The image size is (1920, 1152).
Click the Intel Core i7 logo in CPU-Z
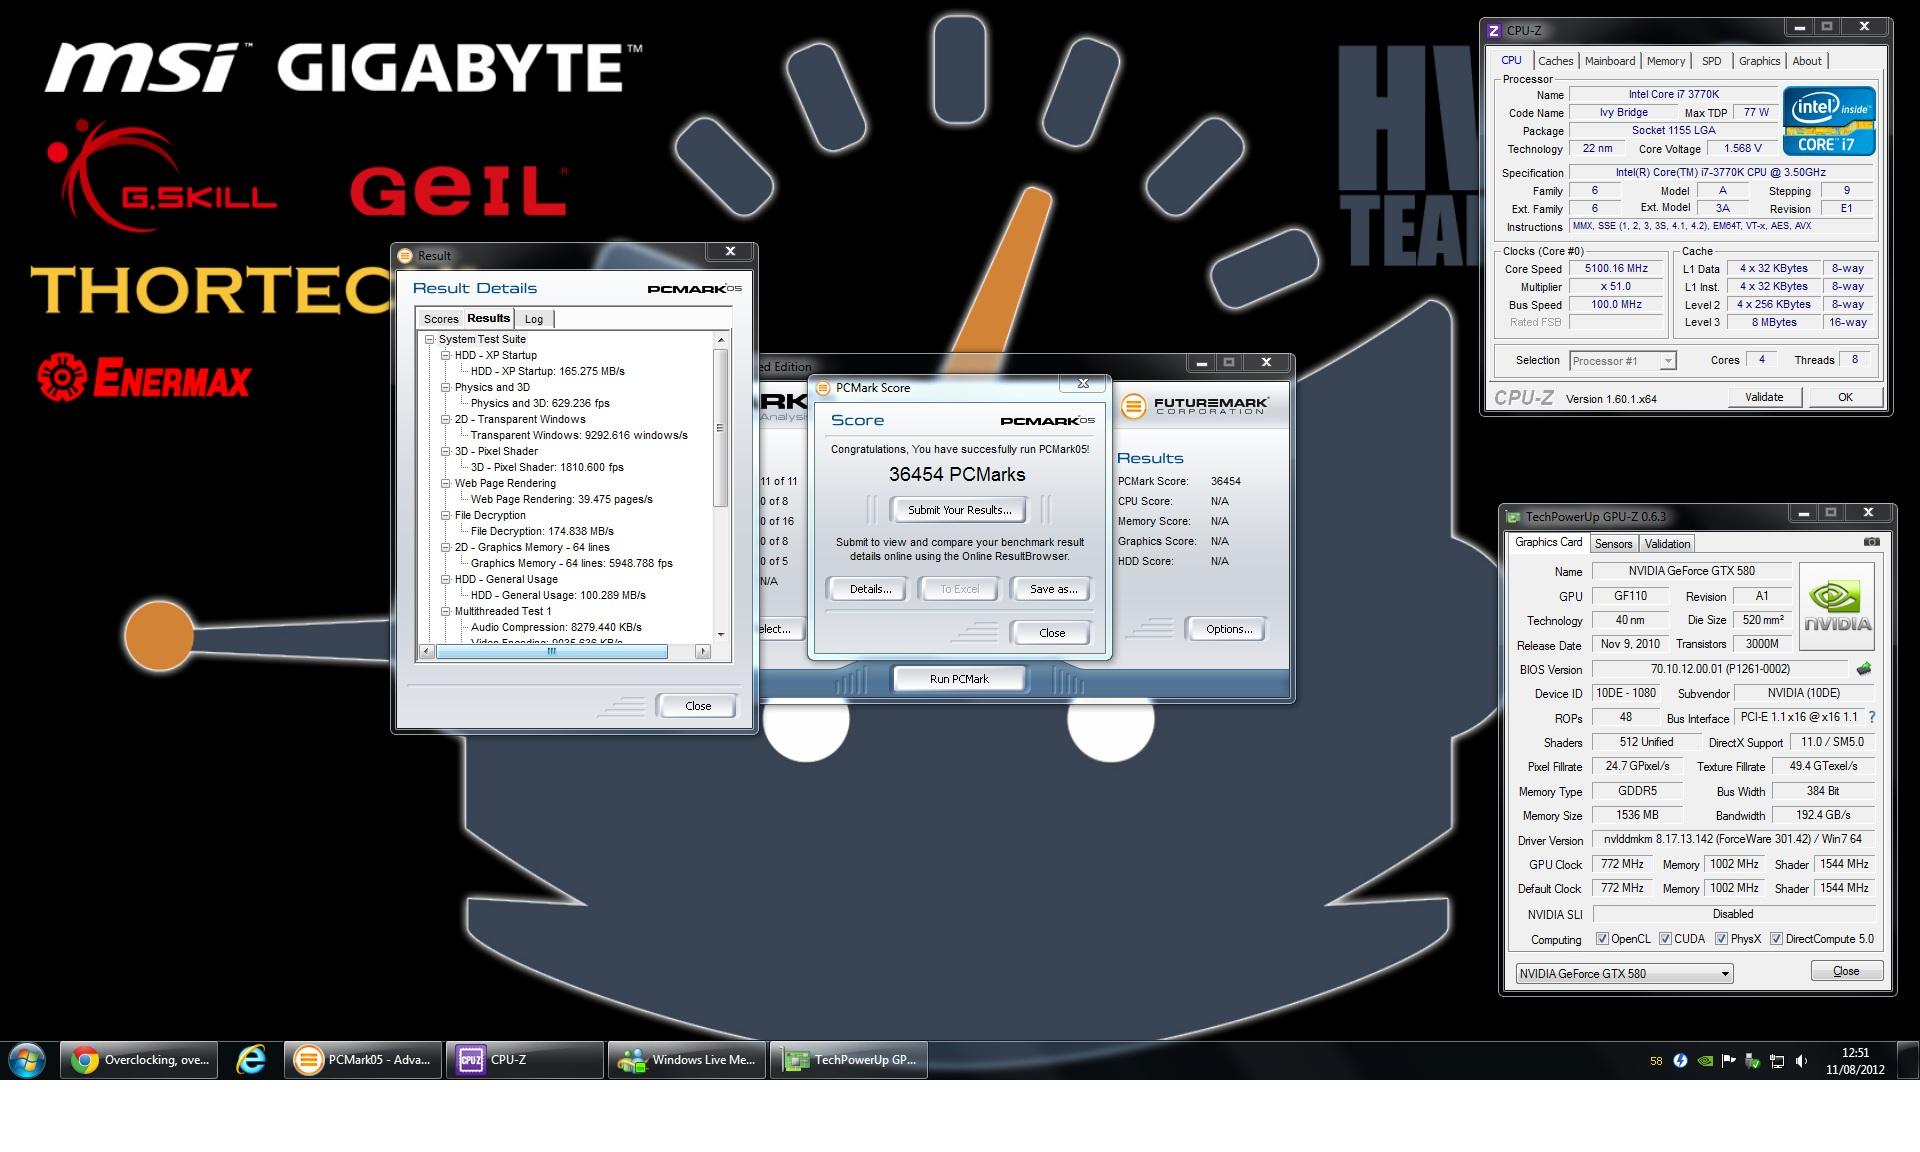point(1829,122)
